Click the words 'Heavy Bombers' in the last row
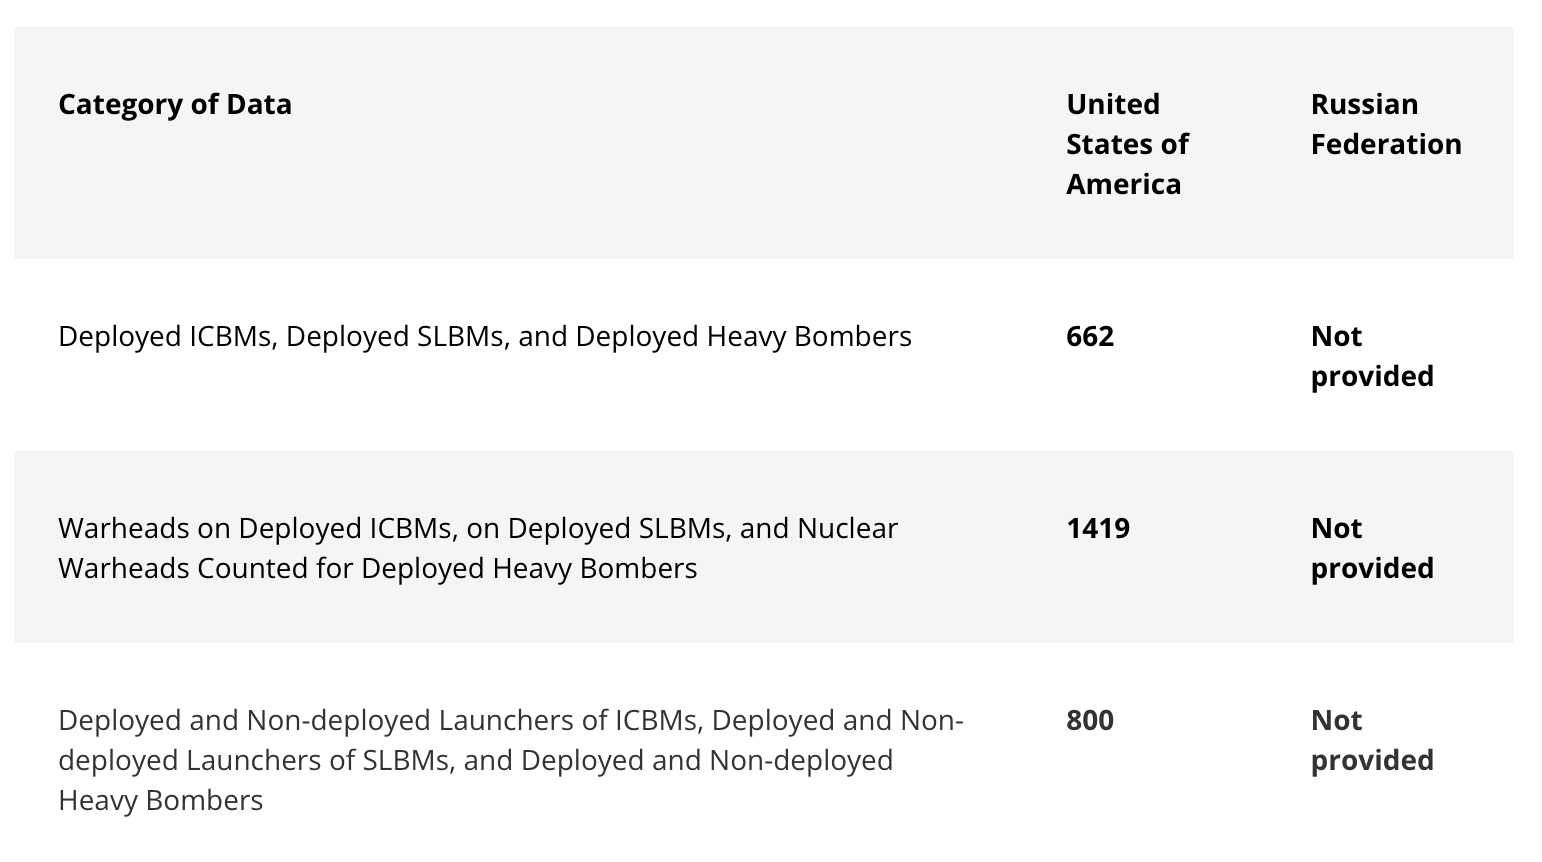The image size is (1542, 862). pyautogui.click(x=161, y=800)
